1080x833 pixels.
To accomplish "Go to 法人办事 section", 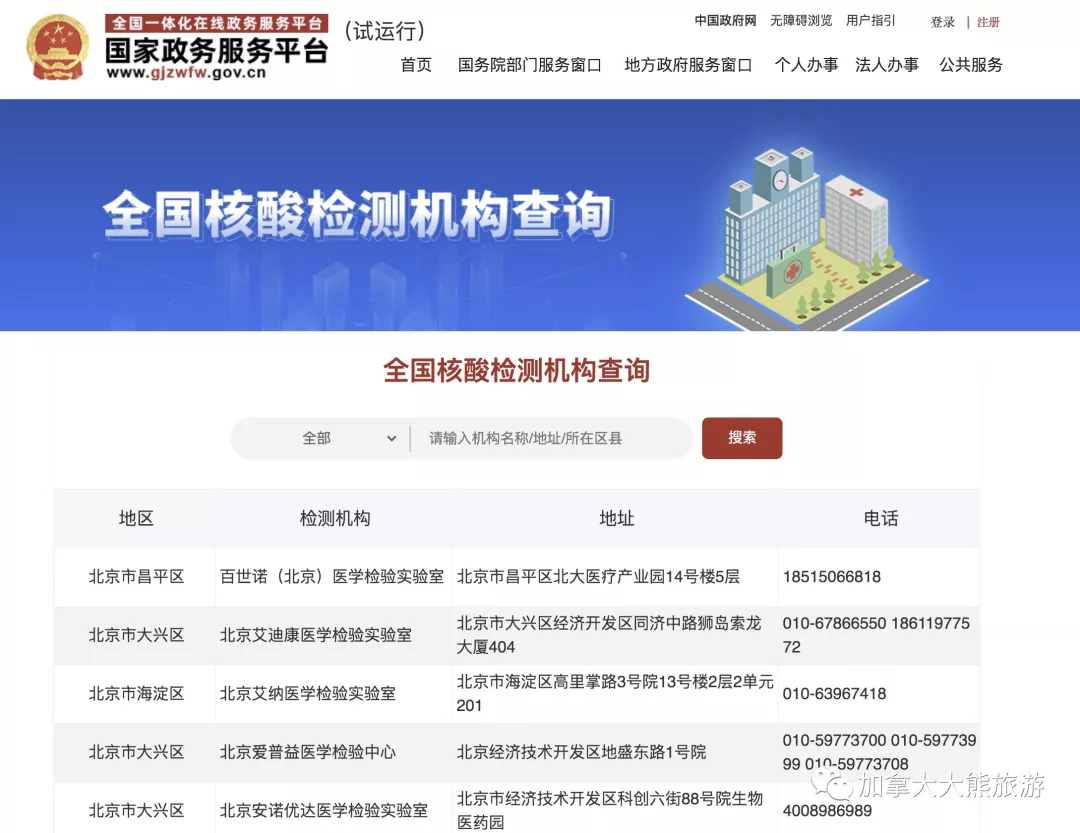I will (x=886, y=65).
